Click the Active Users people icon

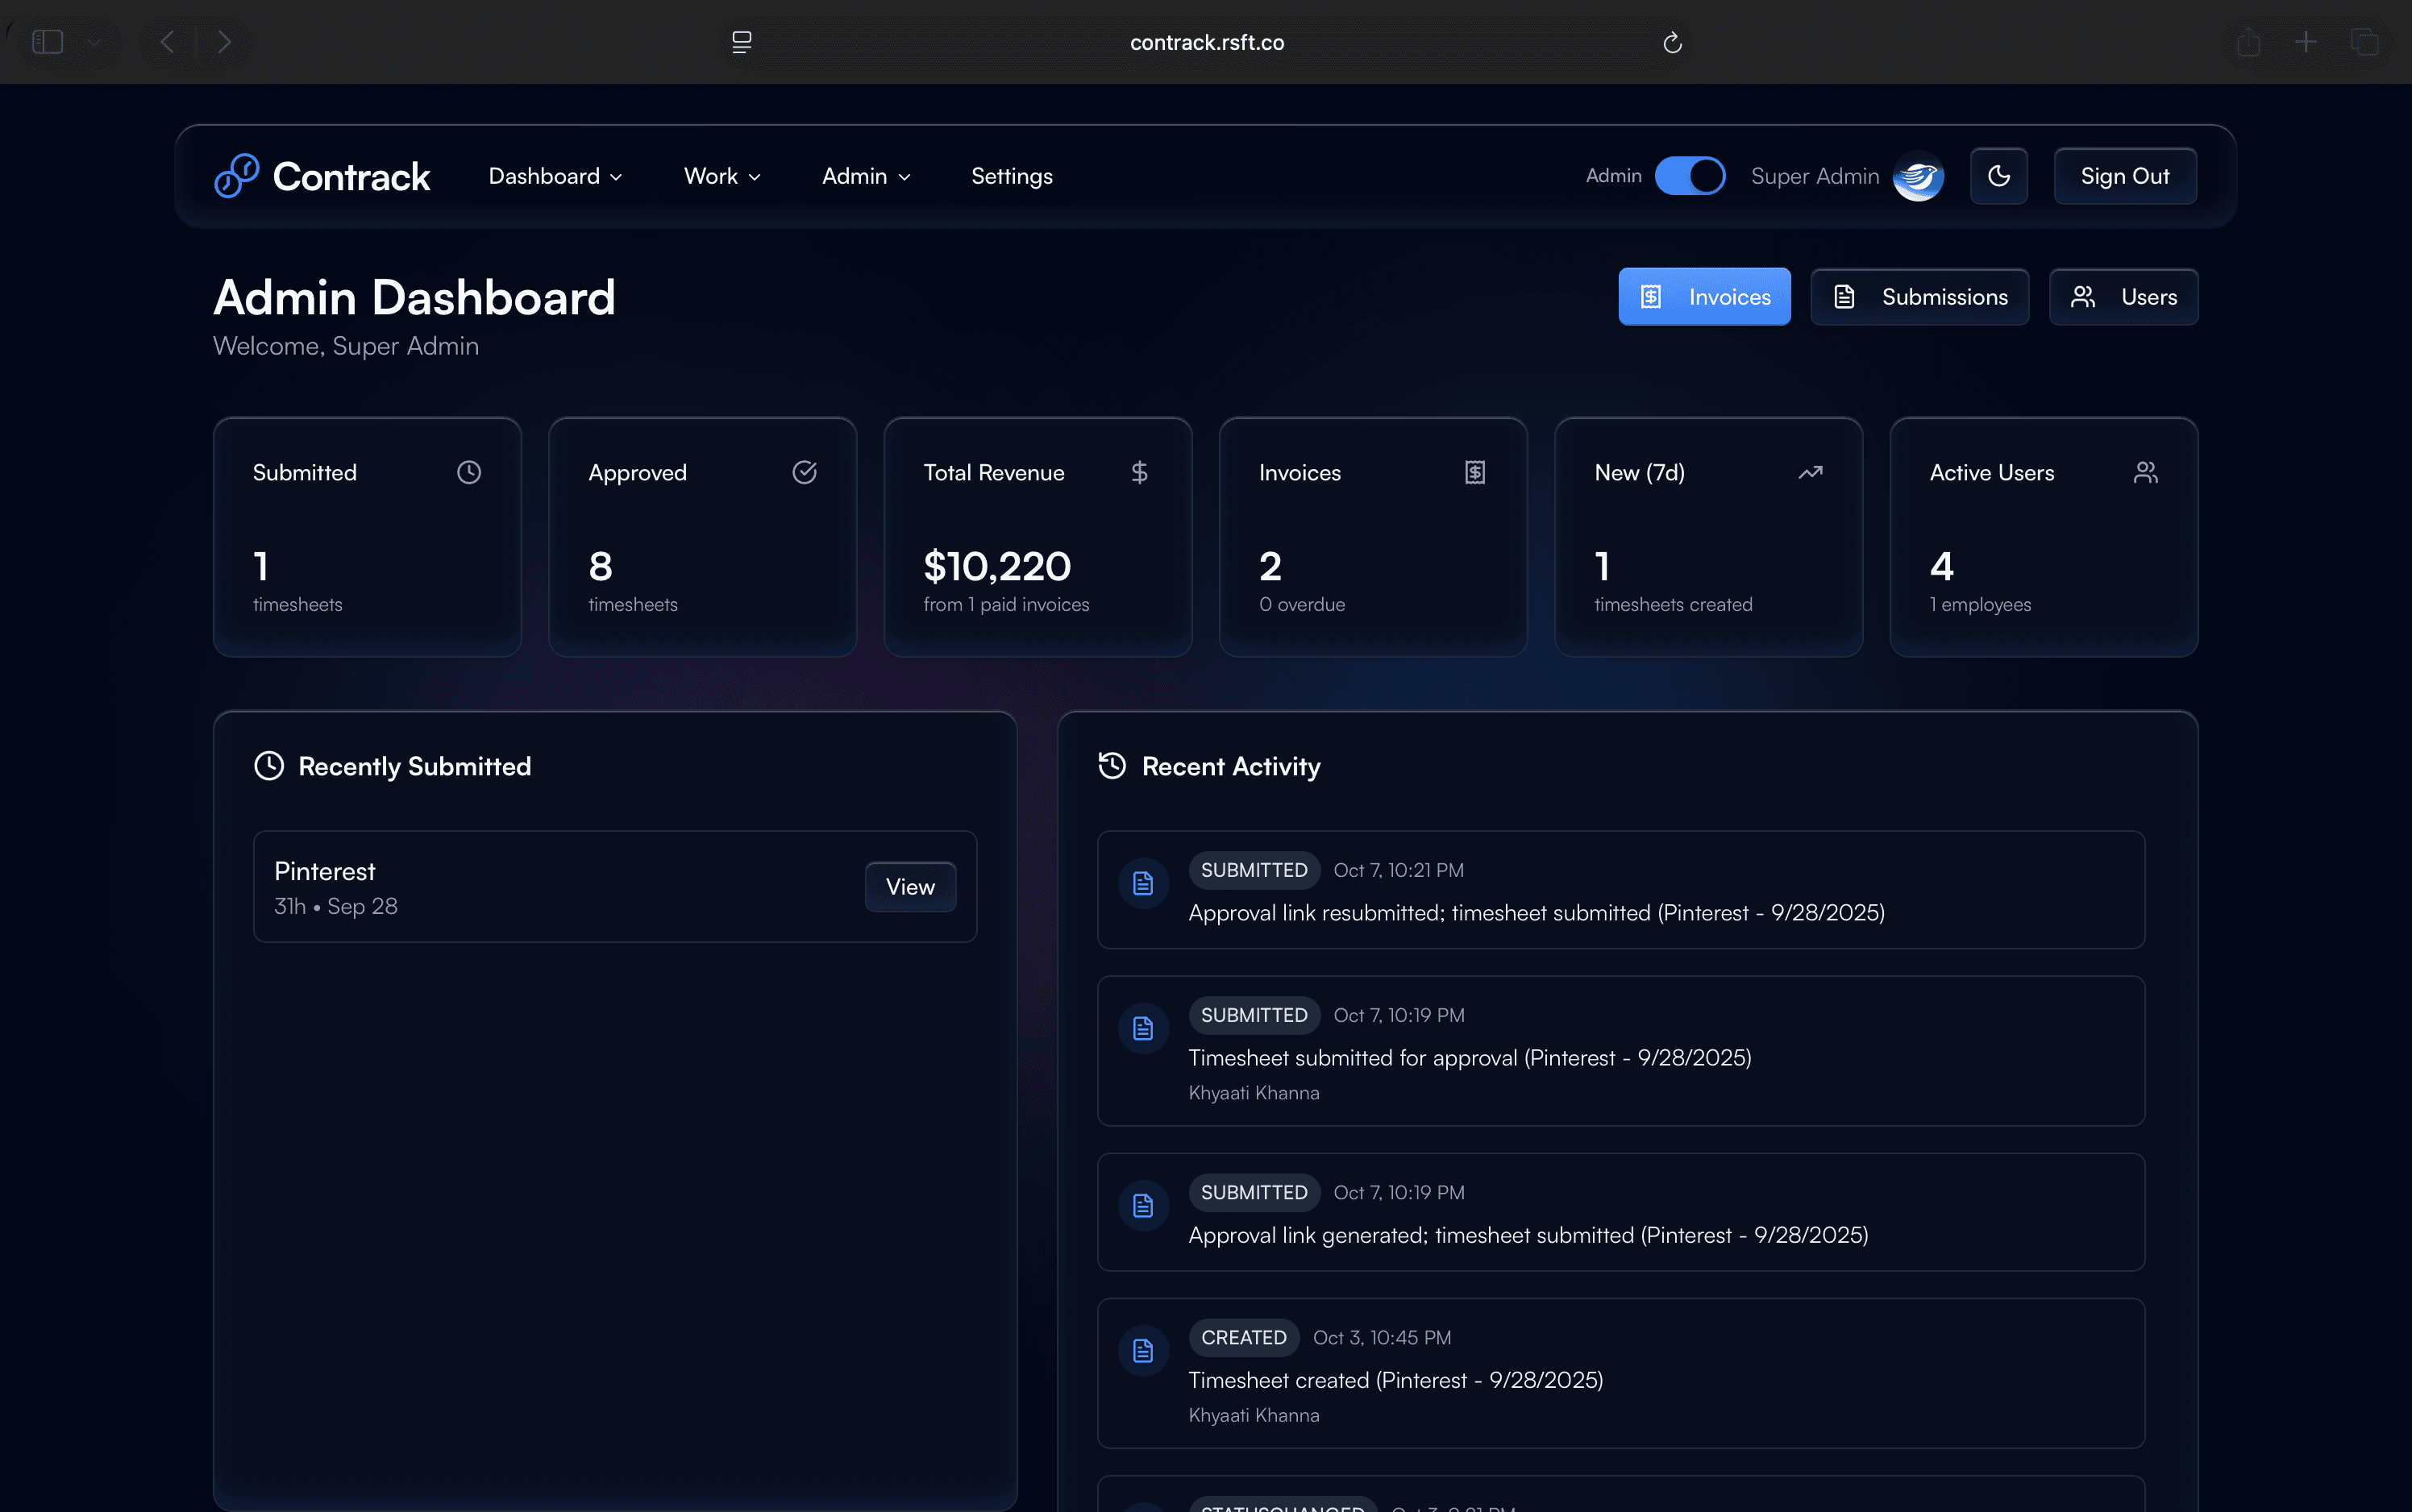point(2145,472)
